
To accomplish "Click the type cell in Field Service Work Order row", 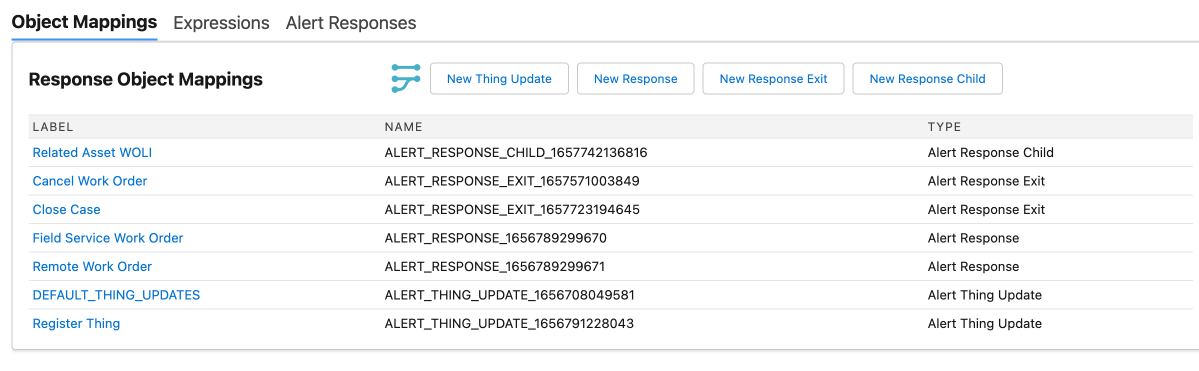I will (x=973, y=238).
